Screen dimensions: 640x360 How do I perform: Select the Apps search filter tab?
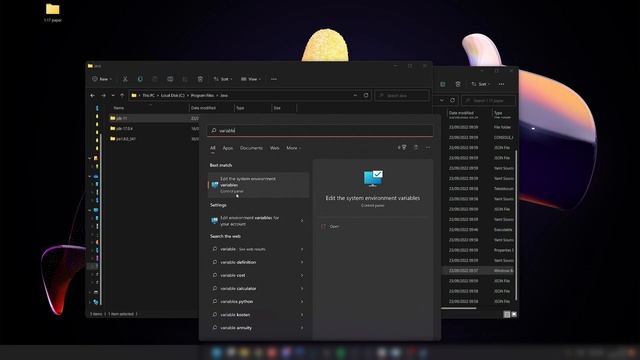coord(228,148)
